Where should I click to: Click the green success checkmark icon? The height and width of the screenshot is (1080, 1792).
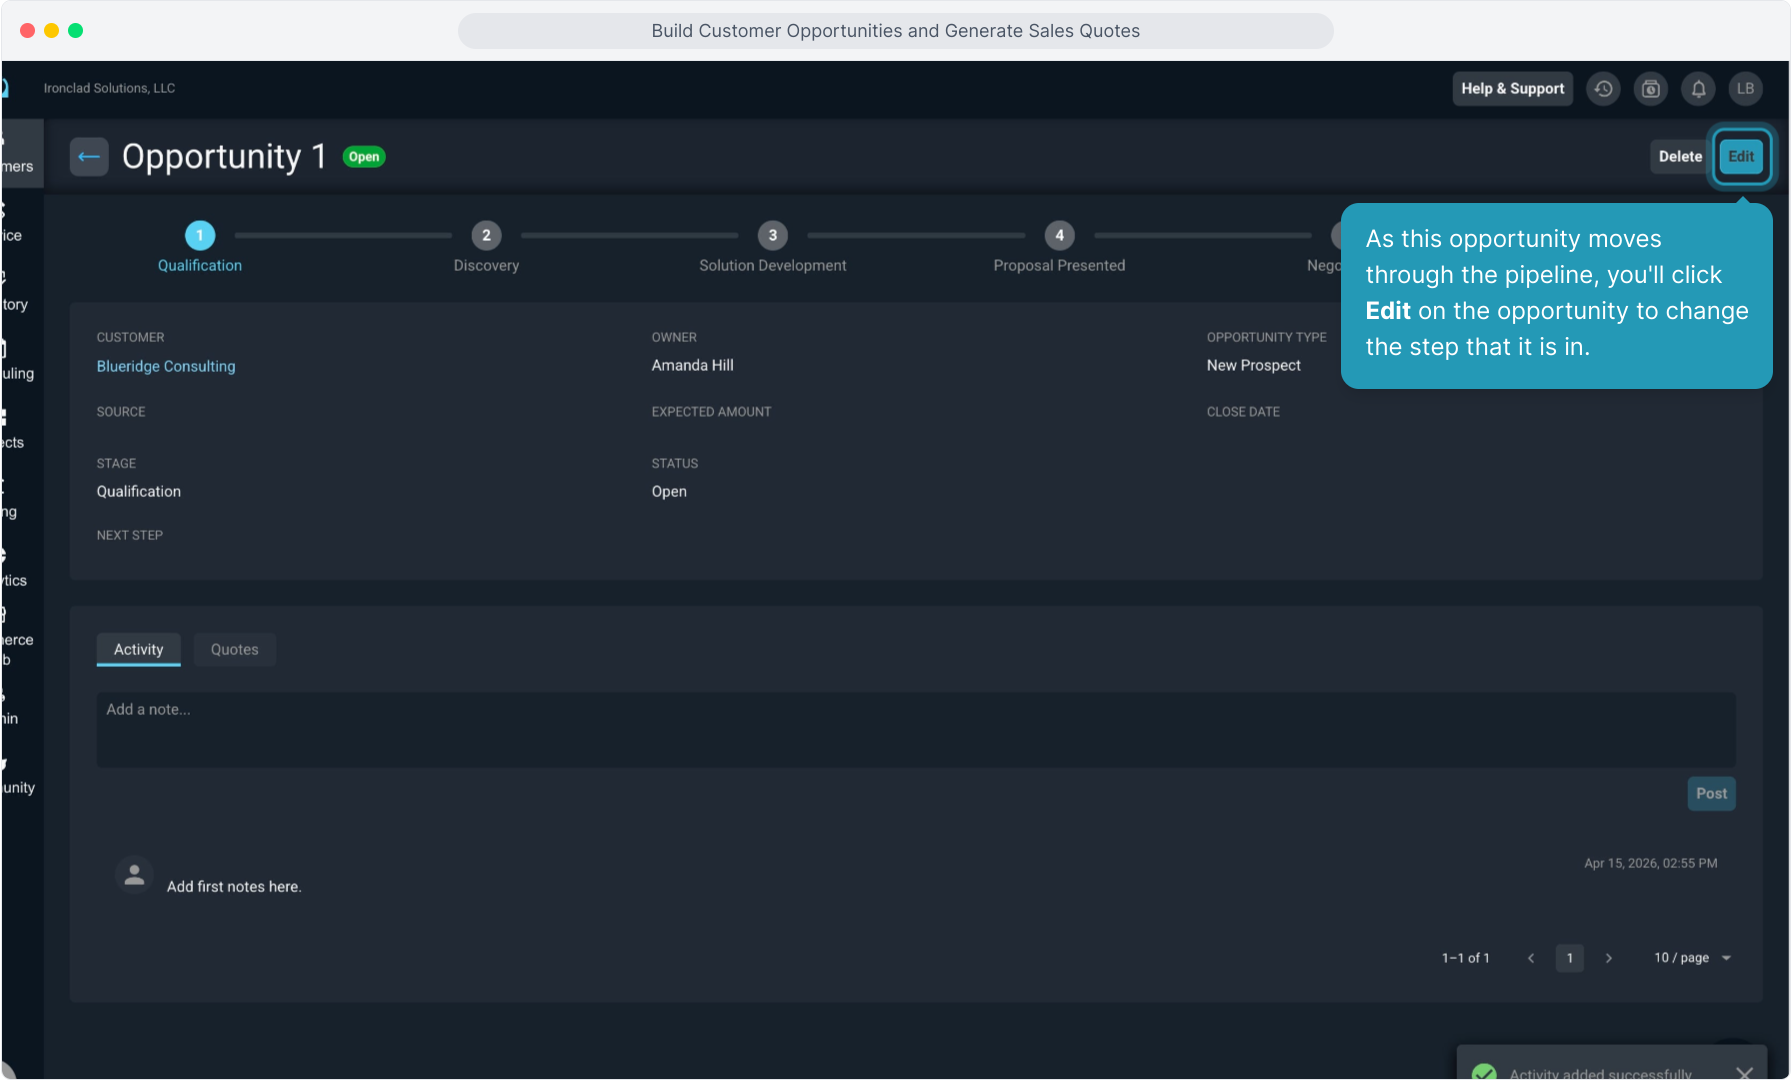click(1484, 1072)
